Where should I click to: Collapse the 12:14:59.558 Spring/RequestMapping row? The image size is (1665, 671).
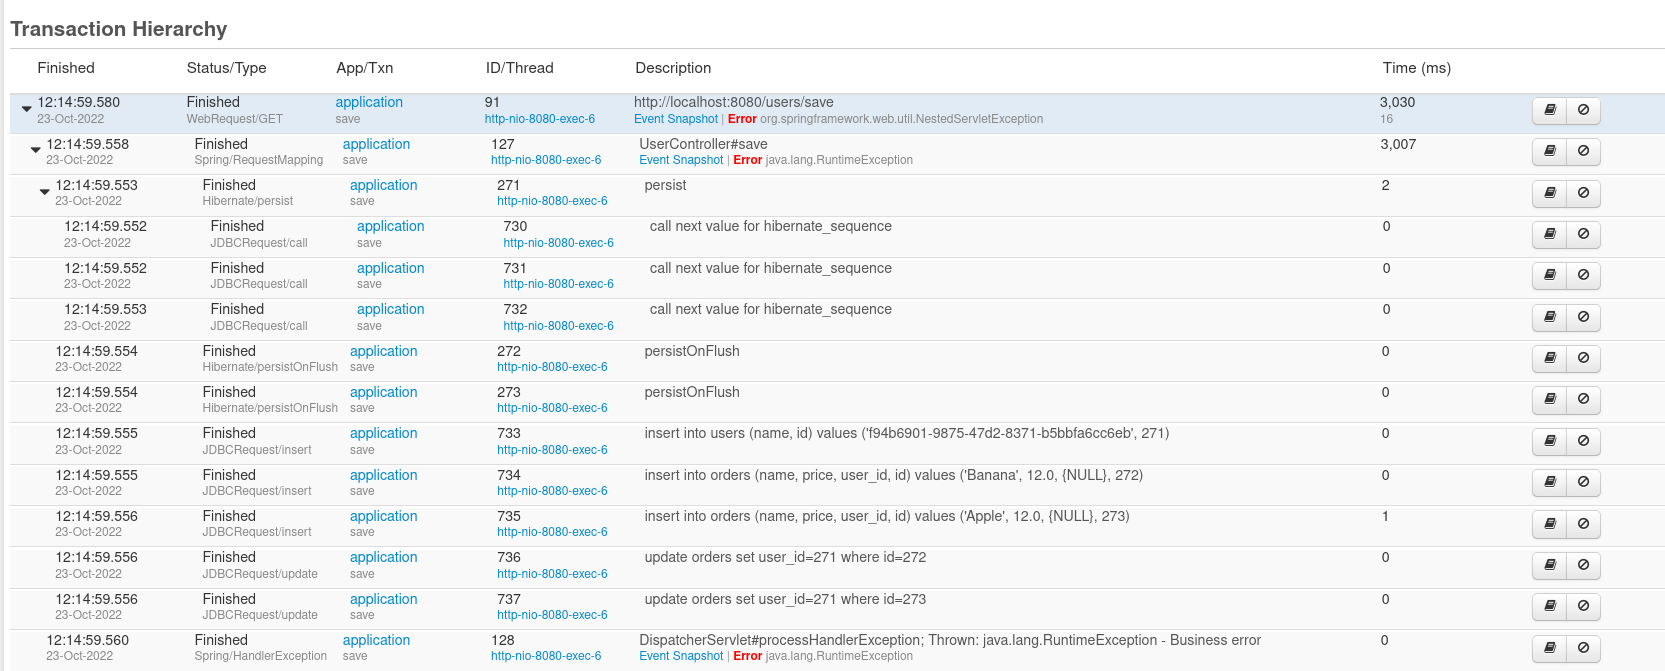[35, 150]
